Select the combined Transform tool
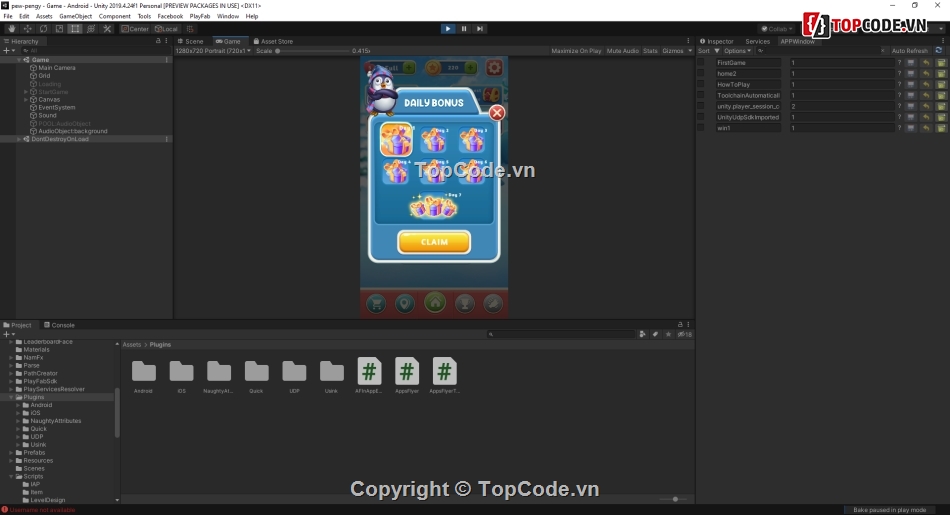This screenshot has height=515, width=950. pos(91,28)
